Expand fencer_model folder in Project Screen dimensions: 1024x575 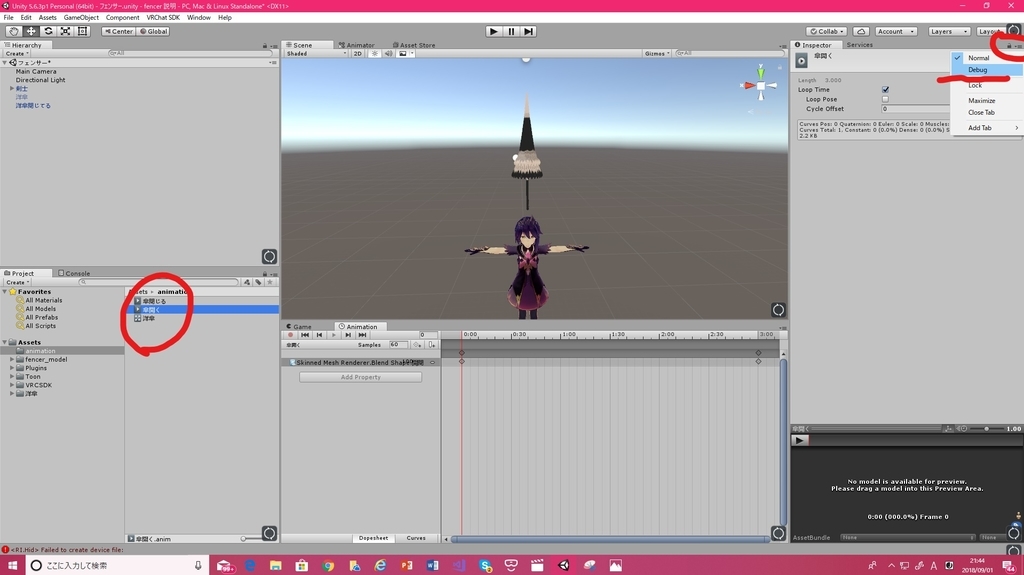[x=12, y=359]
